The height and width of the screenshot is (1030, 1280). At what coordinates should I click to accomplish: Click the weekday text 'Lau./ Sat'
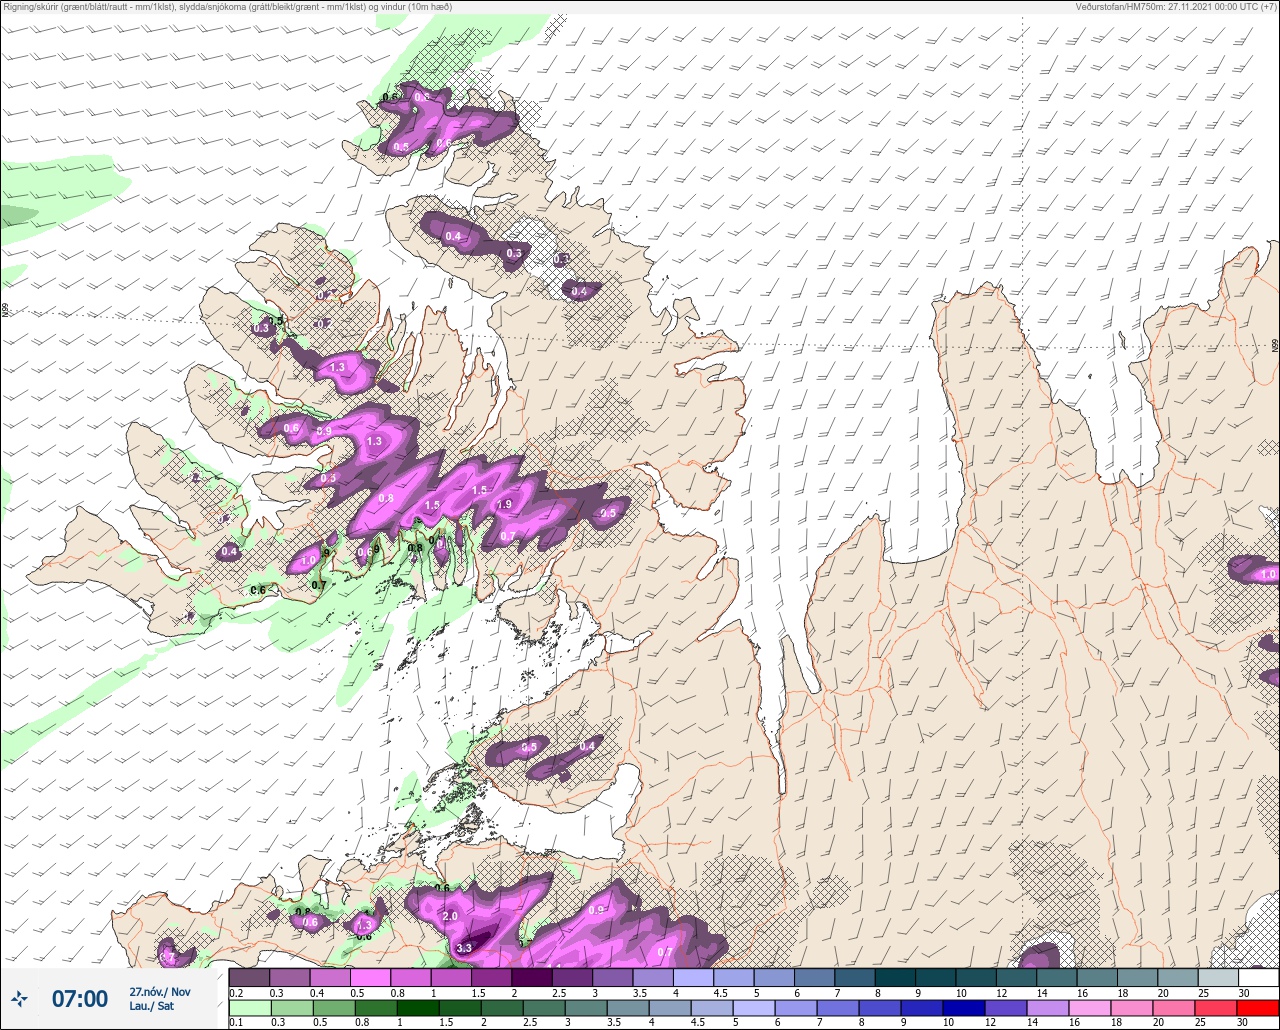tap(152, 1006)
